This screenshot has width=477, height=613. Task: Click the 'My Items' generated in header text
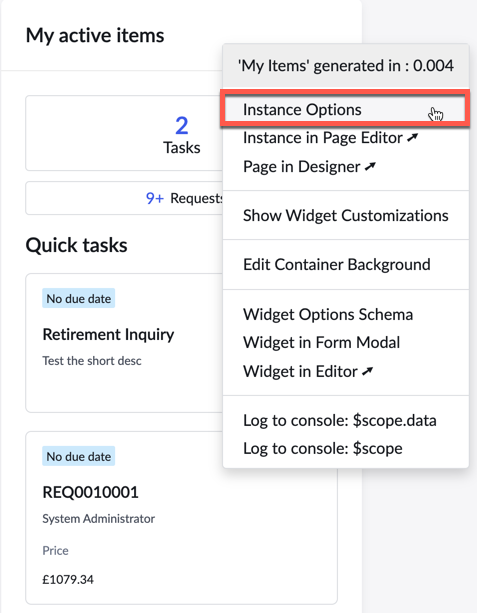(346, 66)
